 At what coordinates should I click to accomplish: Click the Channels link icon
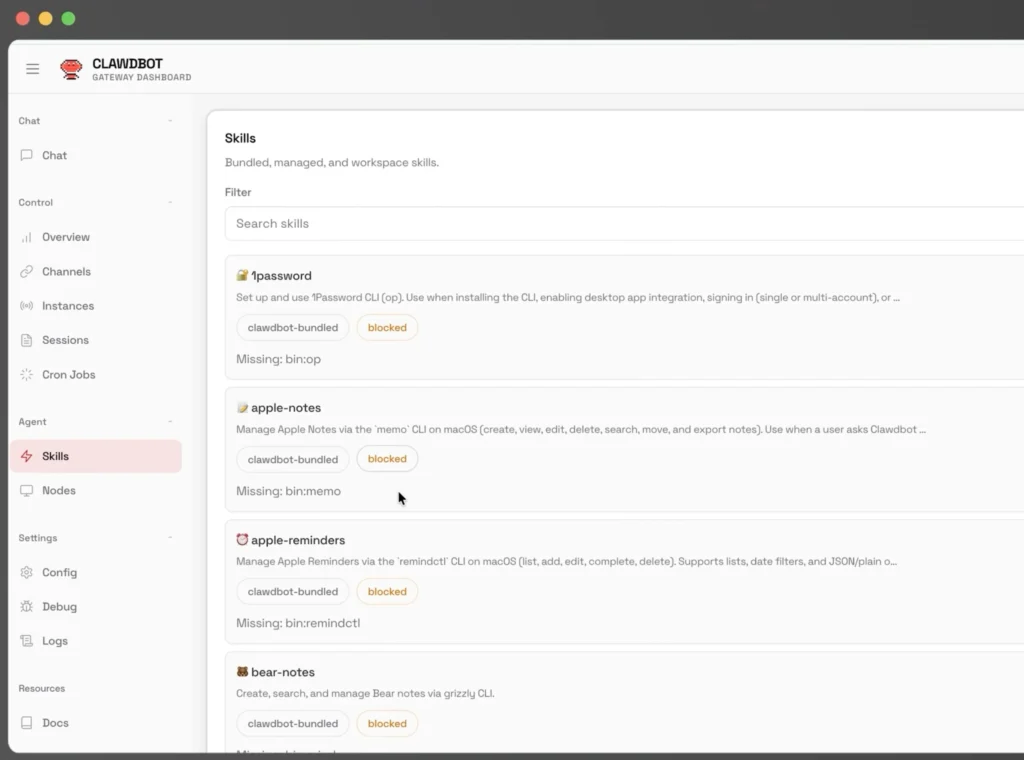click(27, 271)
